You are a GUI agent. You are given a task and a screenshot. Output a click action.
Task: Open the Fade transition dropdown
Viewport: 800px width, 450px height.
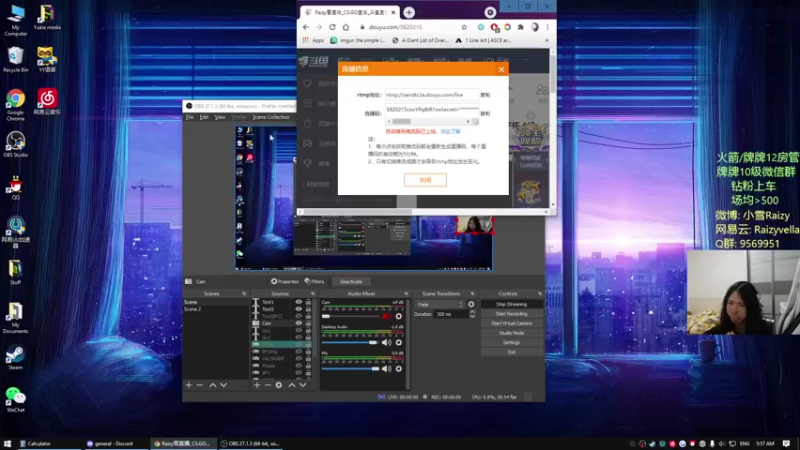coord(440,305)
